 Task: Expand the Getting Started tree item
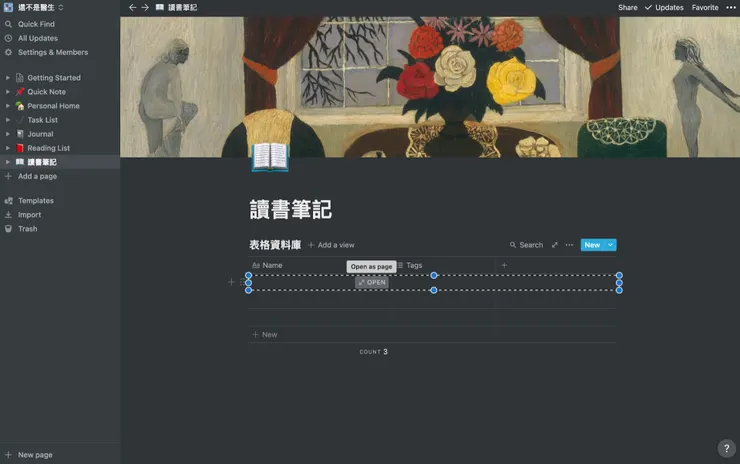(x=8, y=77)
